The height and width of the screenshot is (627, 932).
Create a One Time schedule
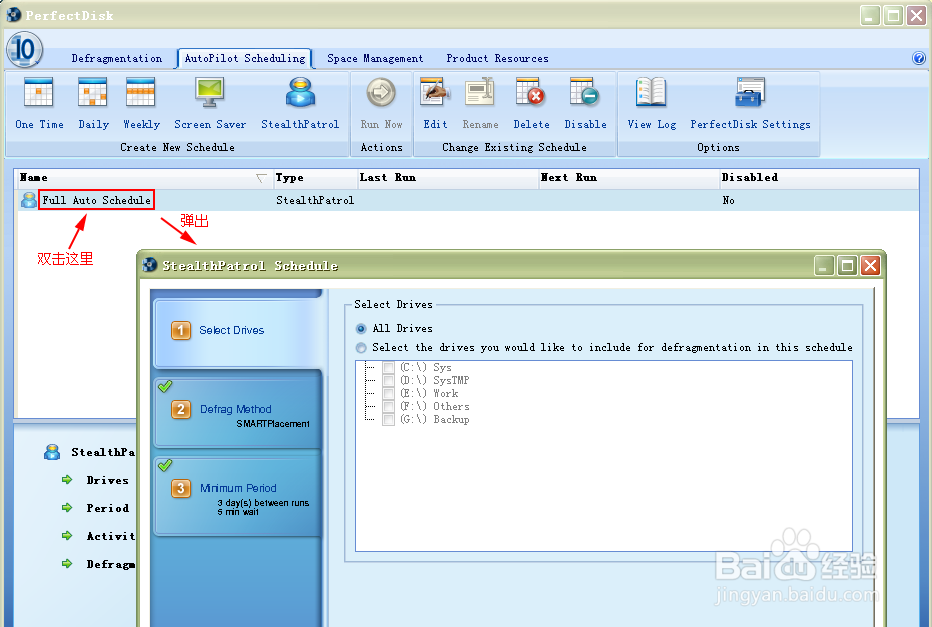tap(39, 102)
